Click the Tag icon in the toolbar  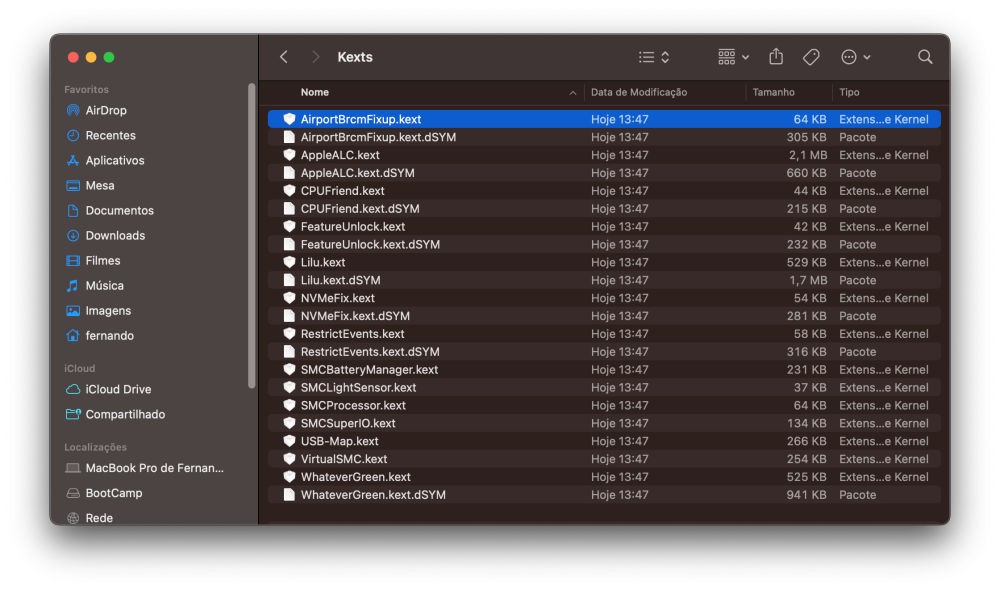point(811,57)
